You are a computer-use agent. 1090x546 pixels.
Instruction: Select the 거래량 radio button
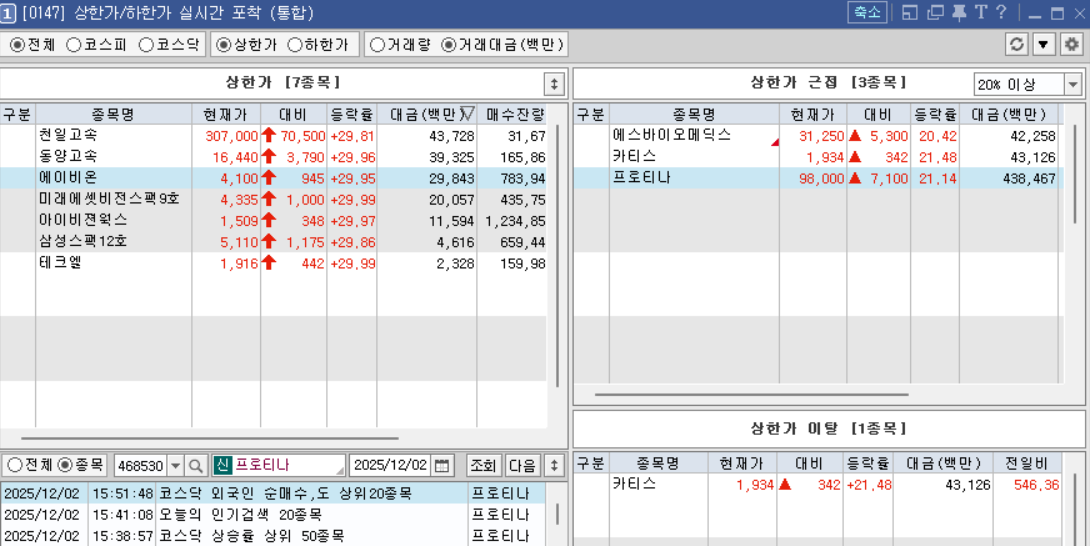tap(377, 45)
